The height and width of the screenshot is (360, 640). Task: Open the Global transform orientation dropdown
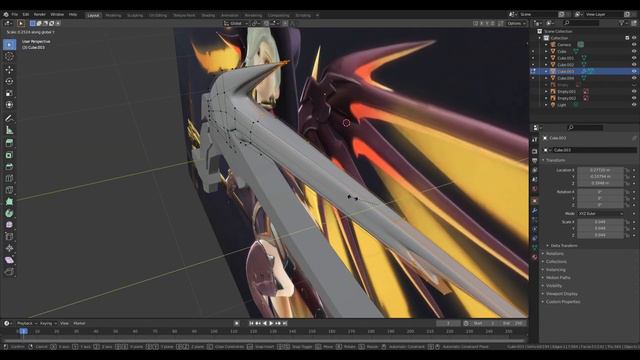tap(236, 23)
